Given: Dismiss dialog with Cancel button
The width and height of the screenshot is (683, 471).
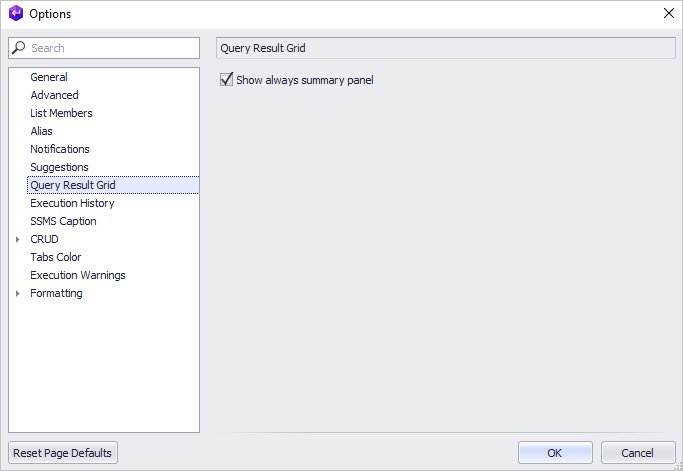Looking at the screenshot, I should tap(638, 453).
